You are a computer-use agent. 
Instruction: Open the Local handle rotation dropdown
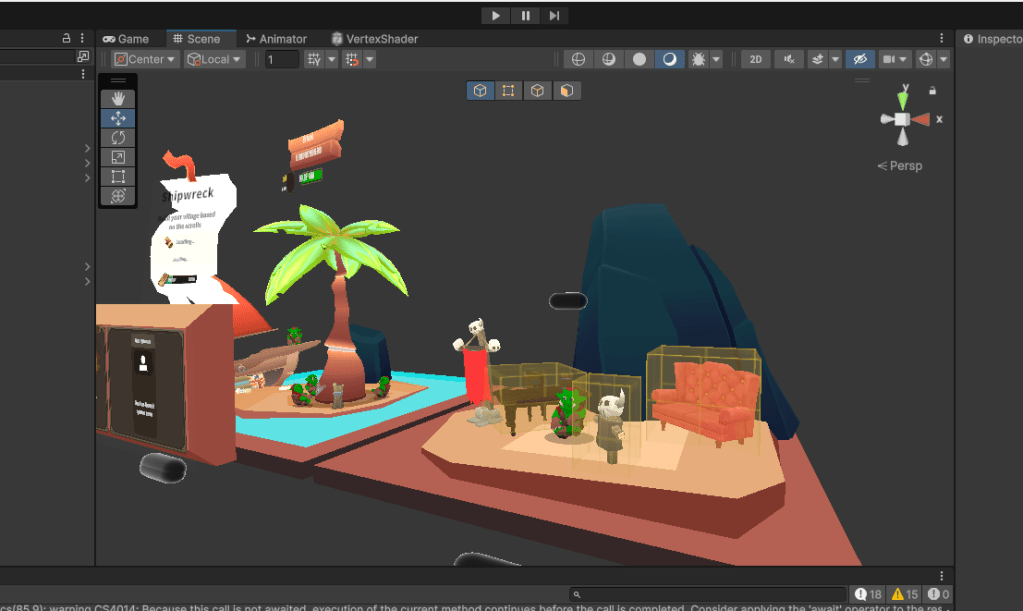(215, 59)
